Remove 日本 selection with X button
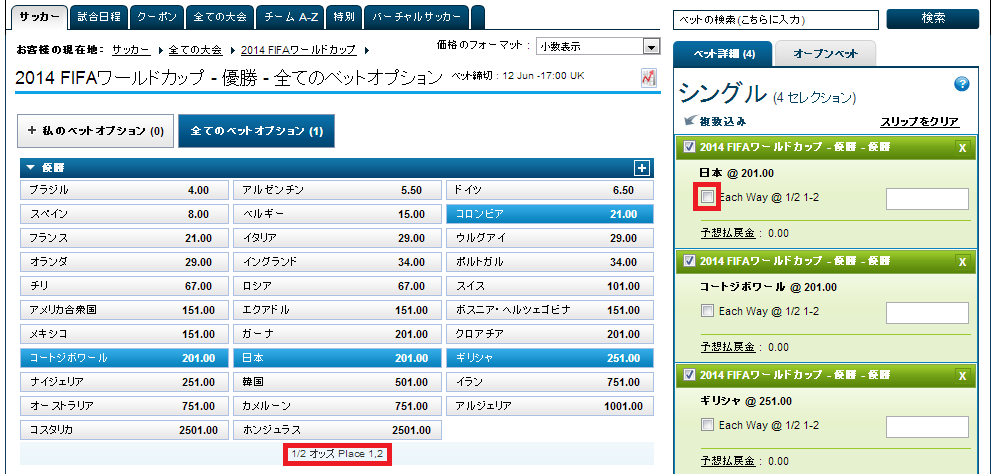This screenshot has height=474, width=994. (x=962, y=148)
